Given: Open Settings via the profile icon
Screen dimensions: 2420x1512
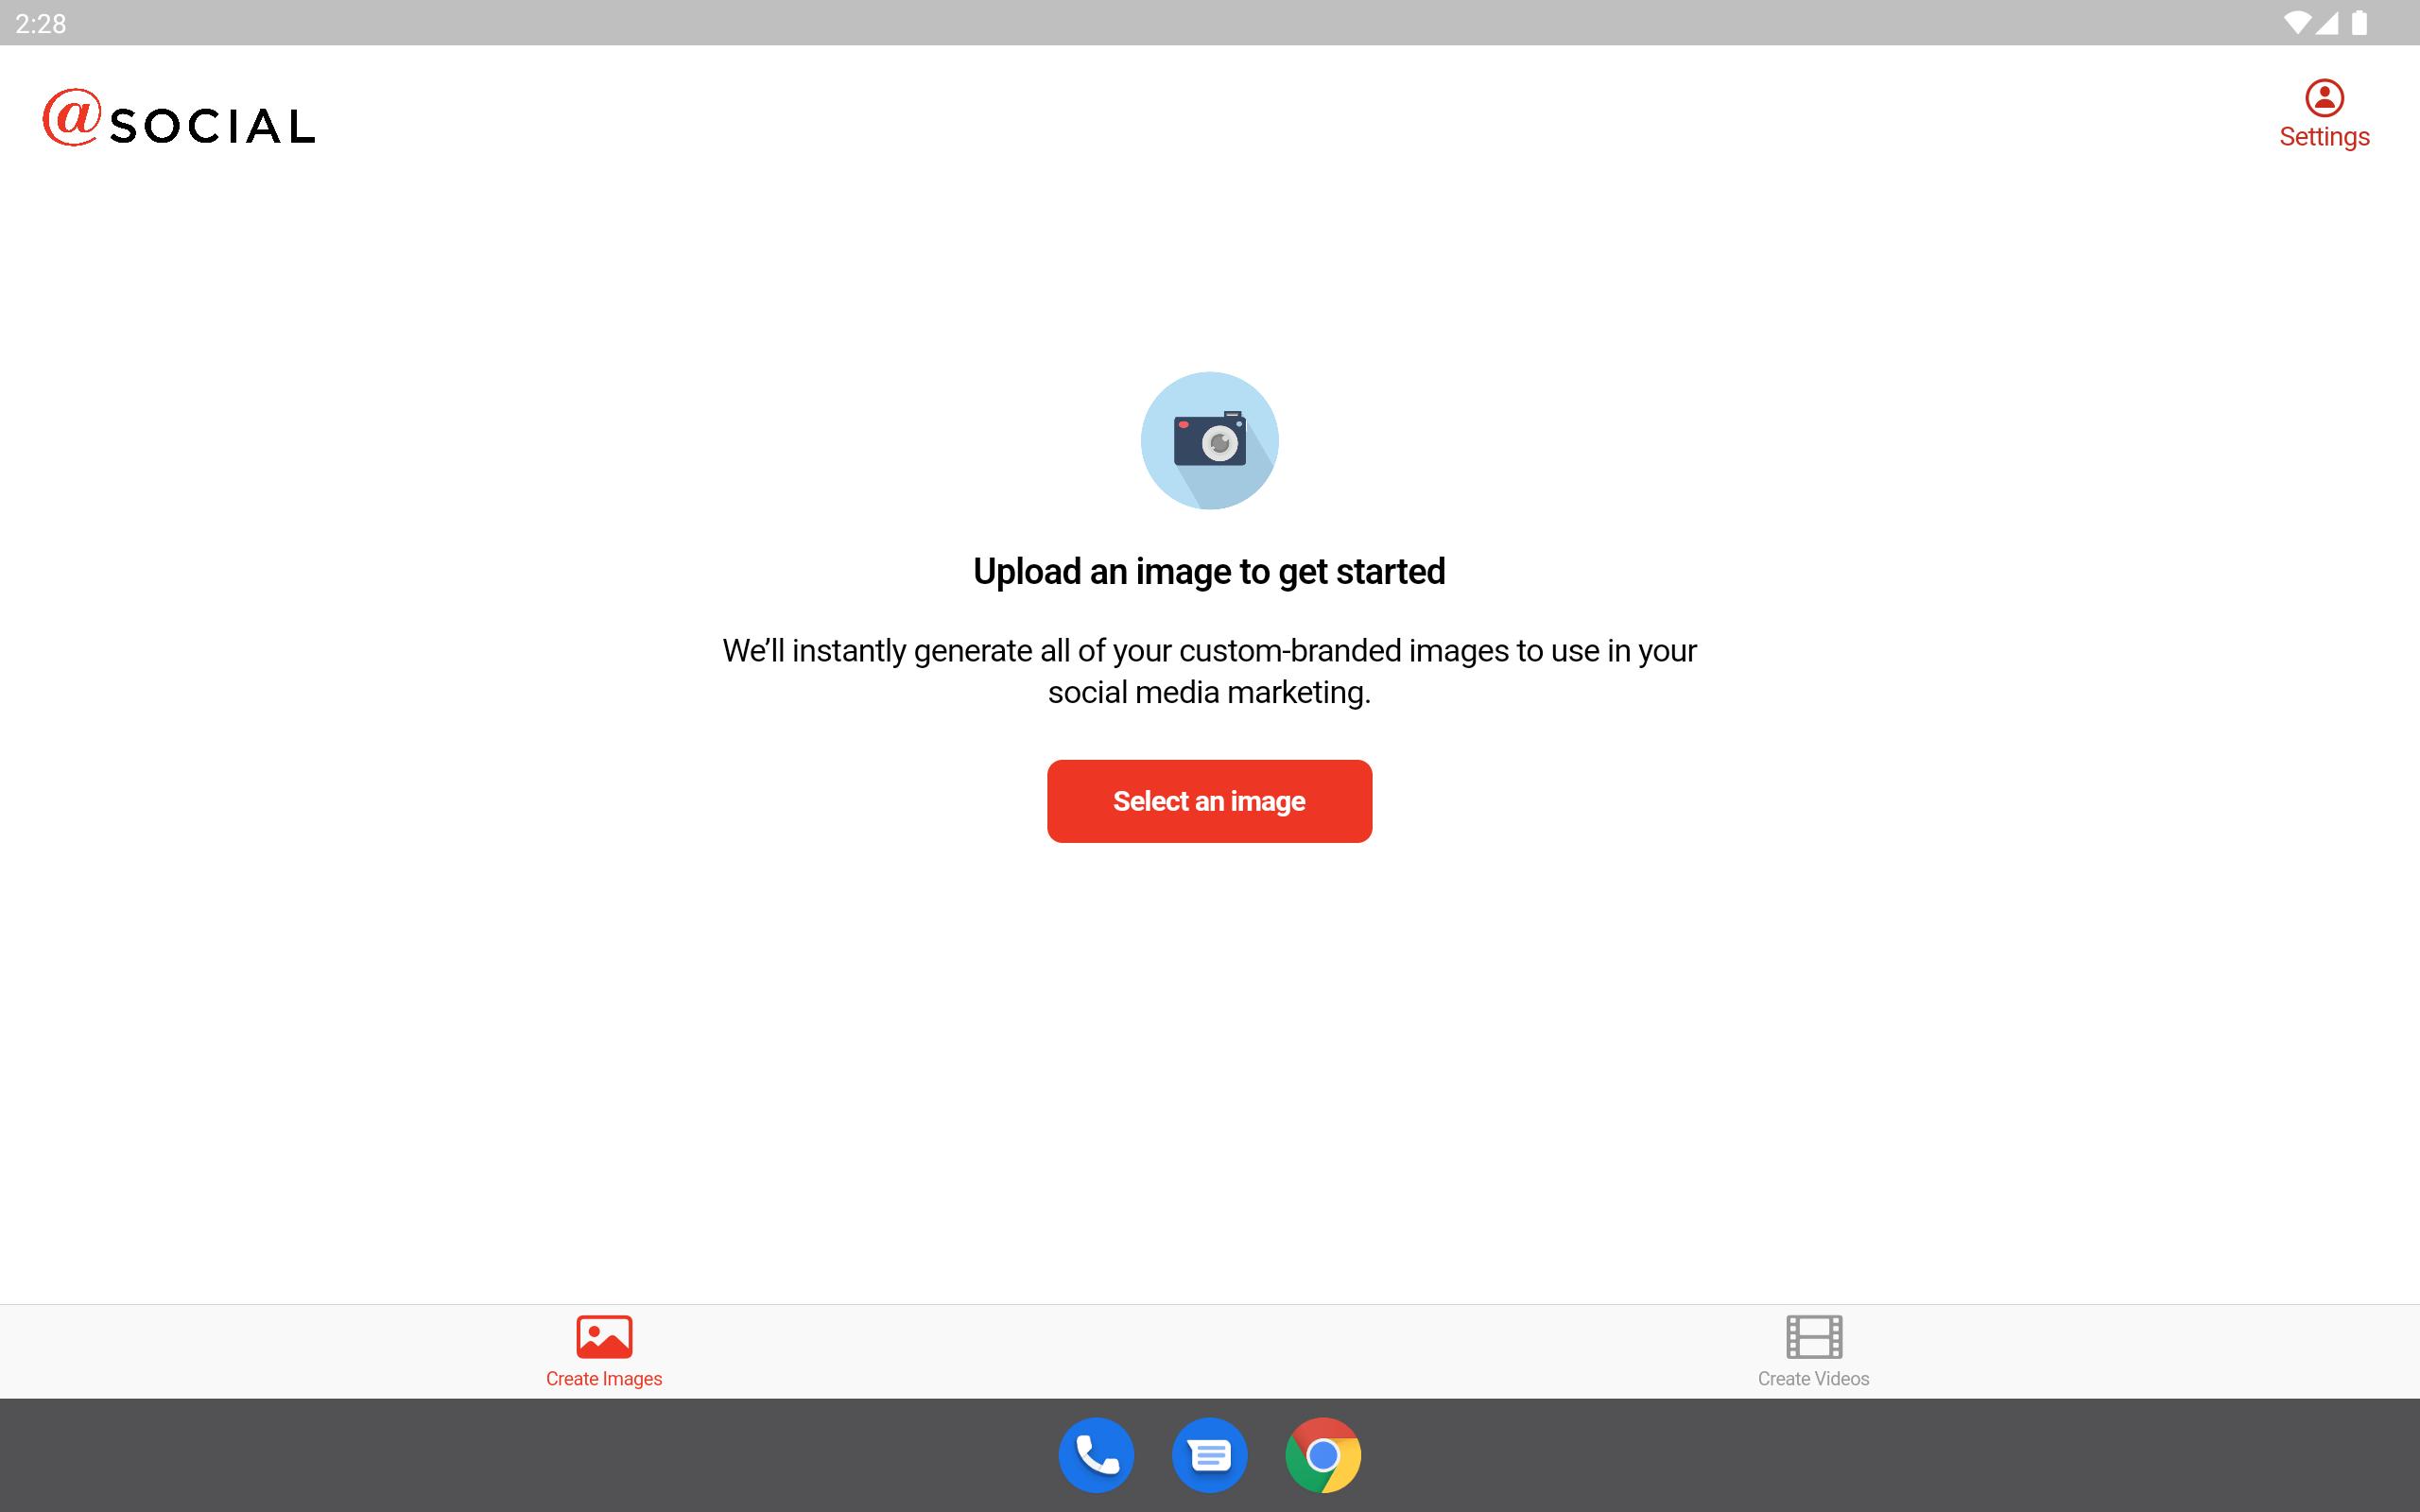Looking at the screenshot, I should [x=2324, y=98].
